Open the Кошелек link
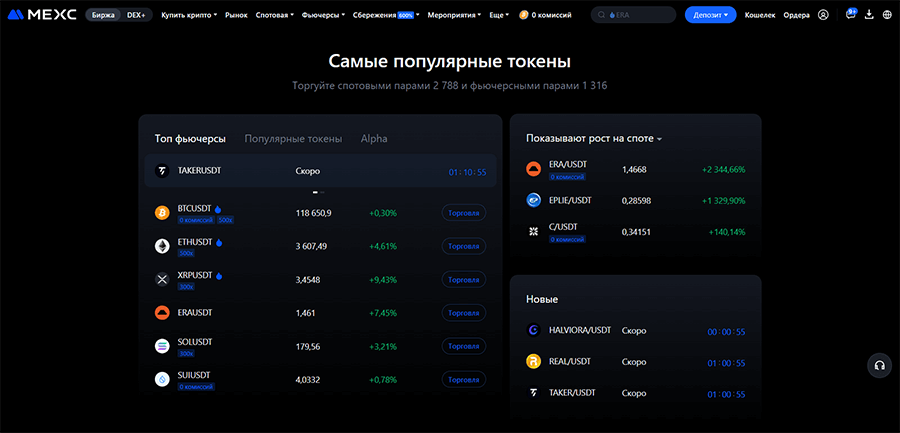This screenshot has width=900, height=433. click(x=760, y=15)
